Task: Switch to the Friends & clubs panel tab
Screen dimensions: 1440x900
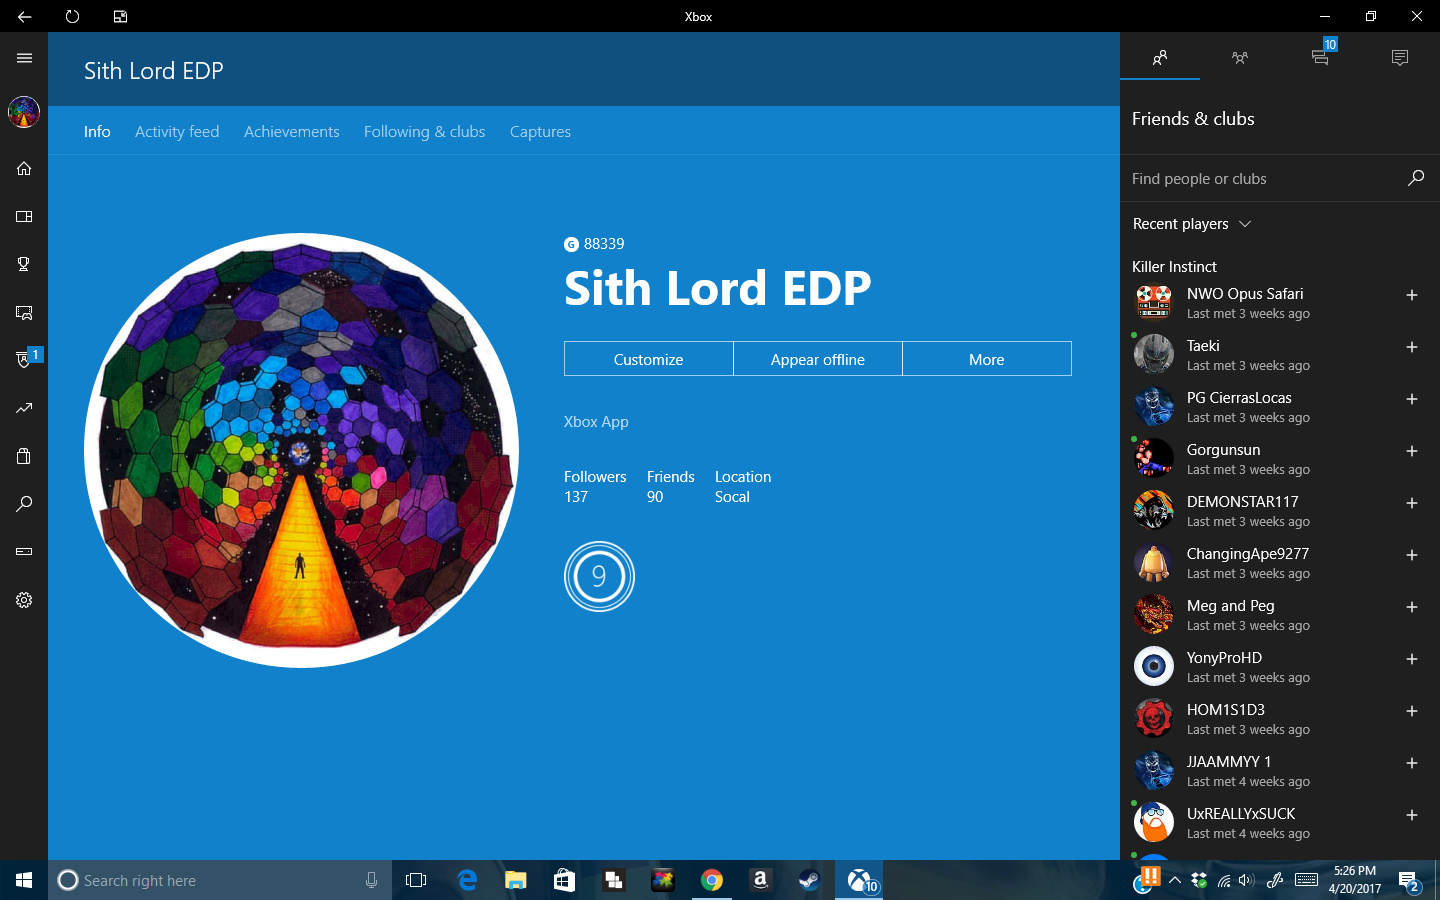Action: (1160, 58)
